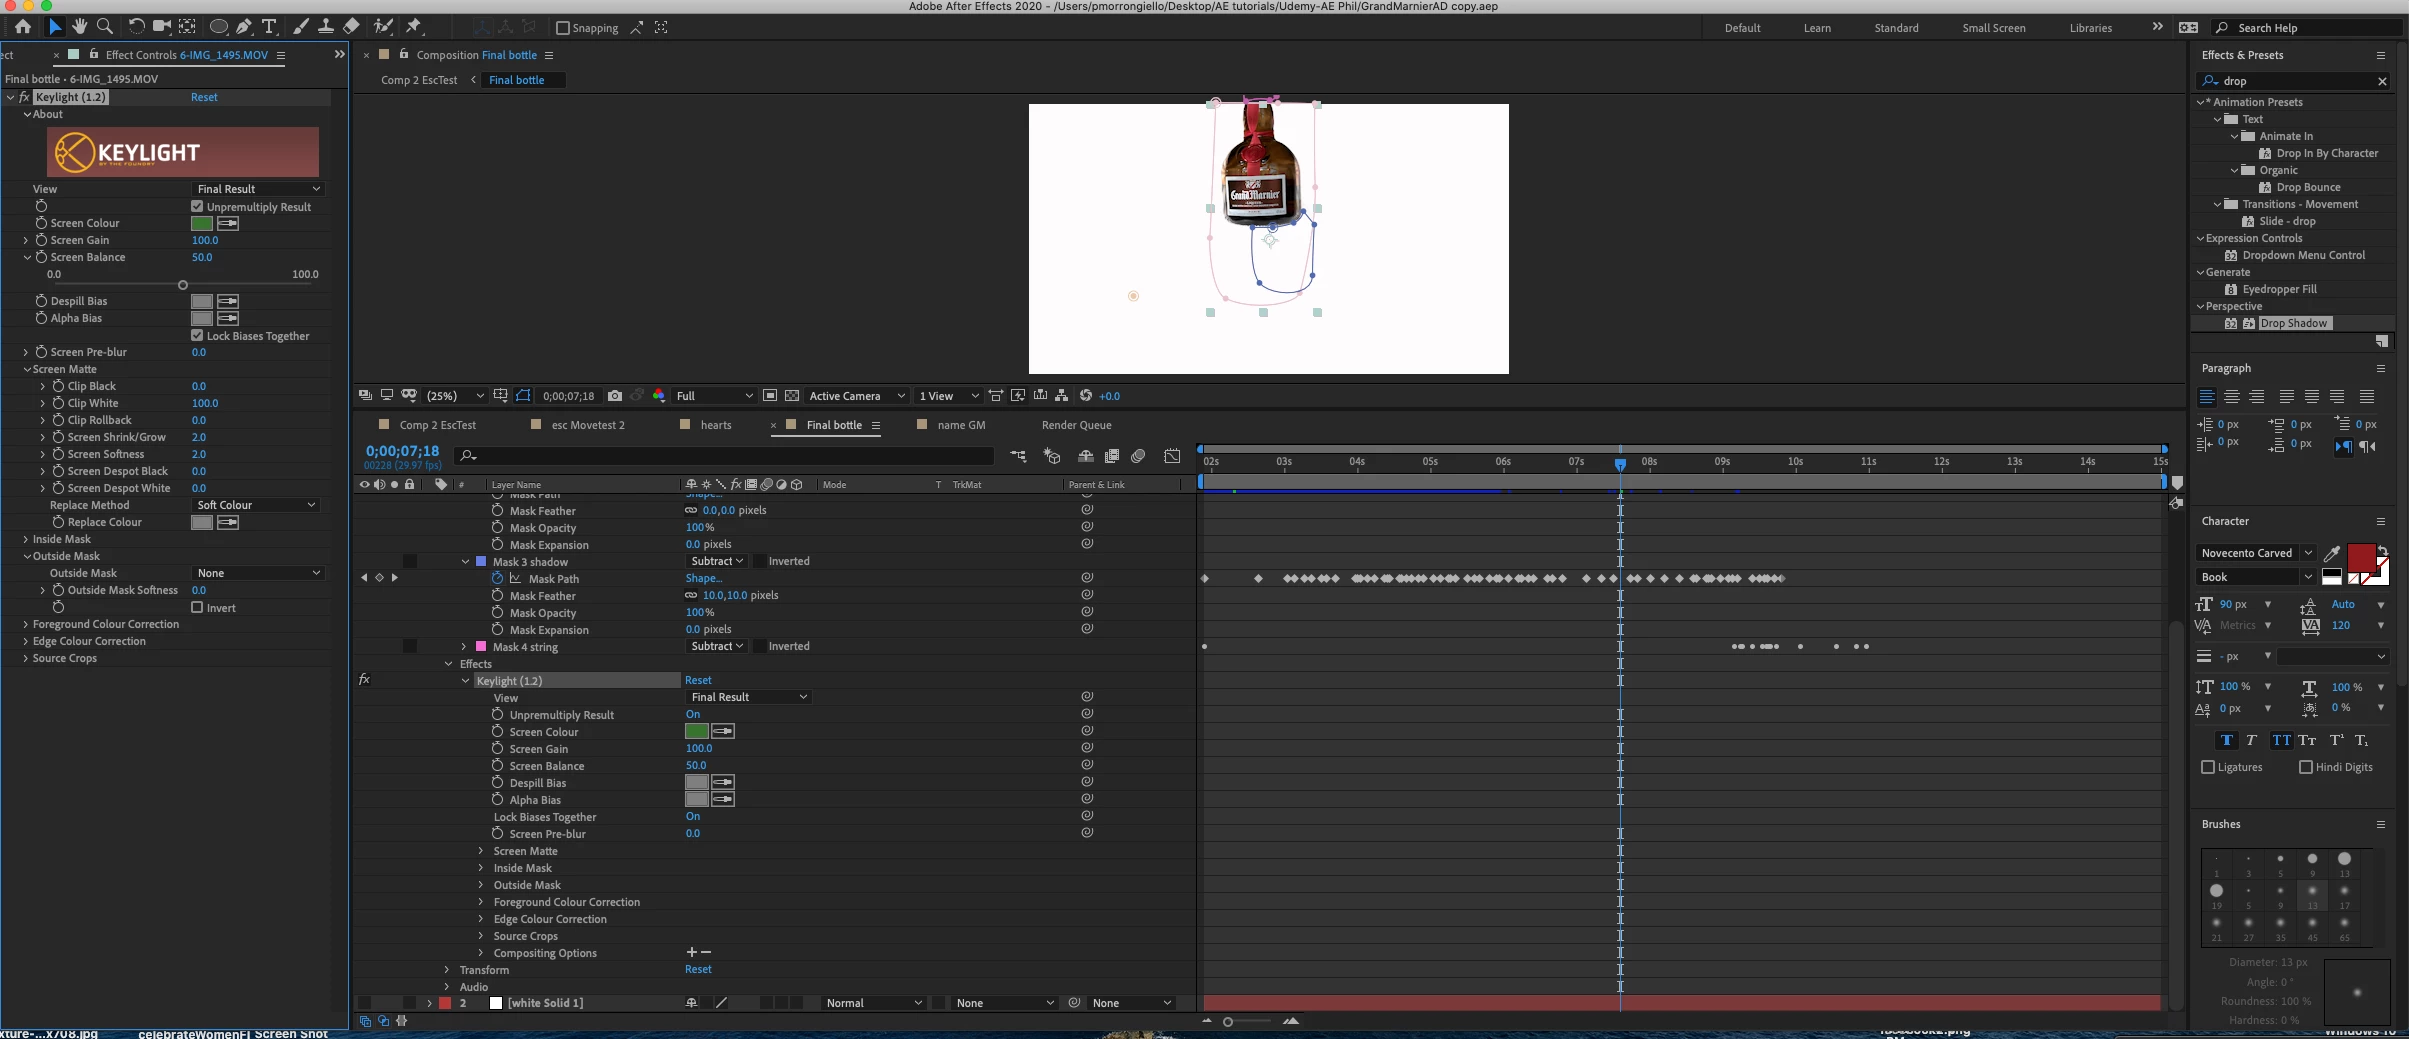Image resolution: width=2409 pixels, height=1039 pixels.
Task: Select the Brush tool
Action: pos(300,27)
